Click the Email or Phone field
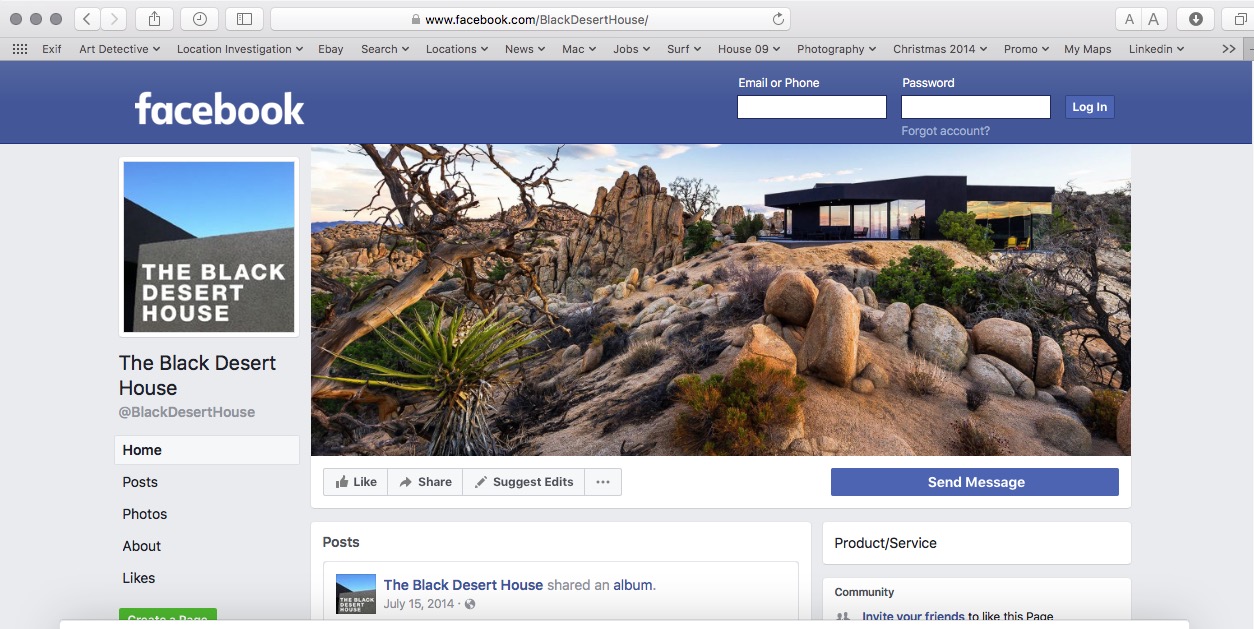The height and width of the screenshot is (629, 1254). click(x=811, y=107)
